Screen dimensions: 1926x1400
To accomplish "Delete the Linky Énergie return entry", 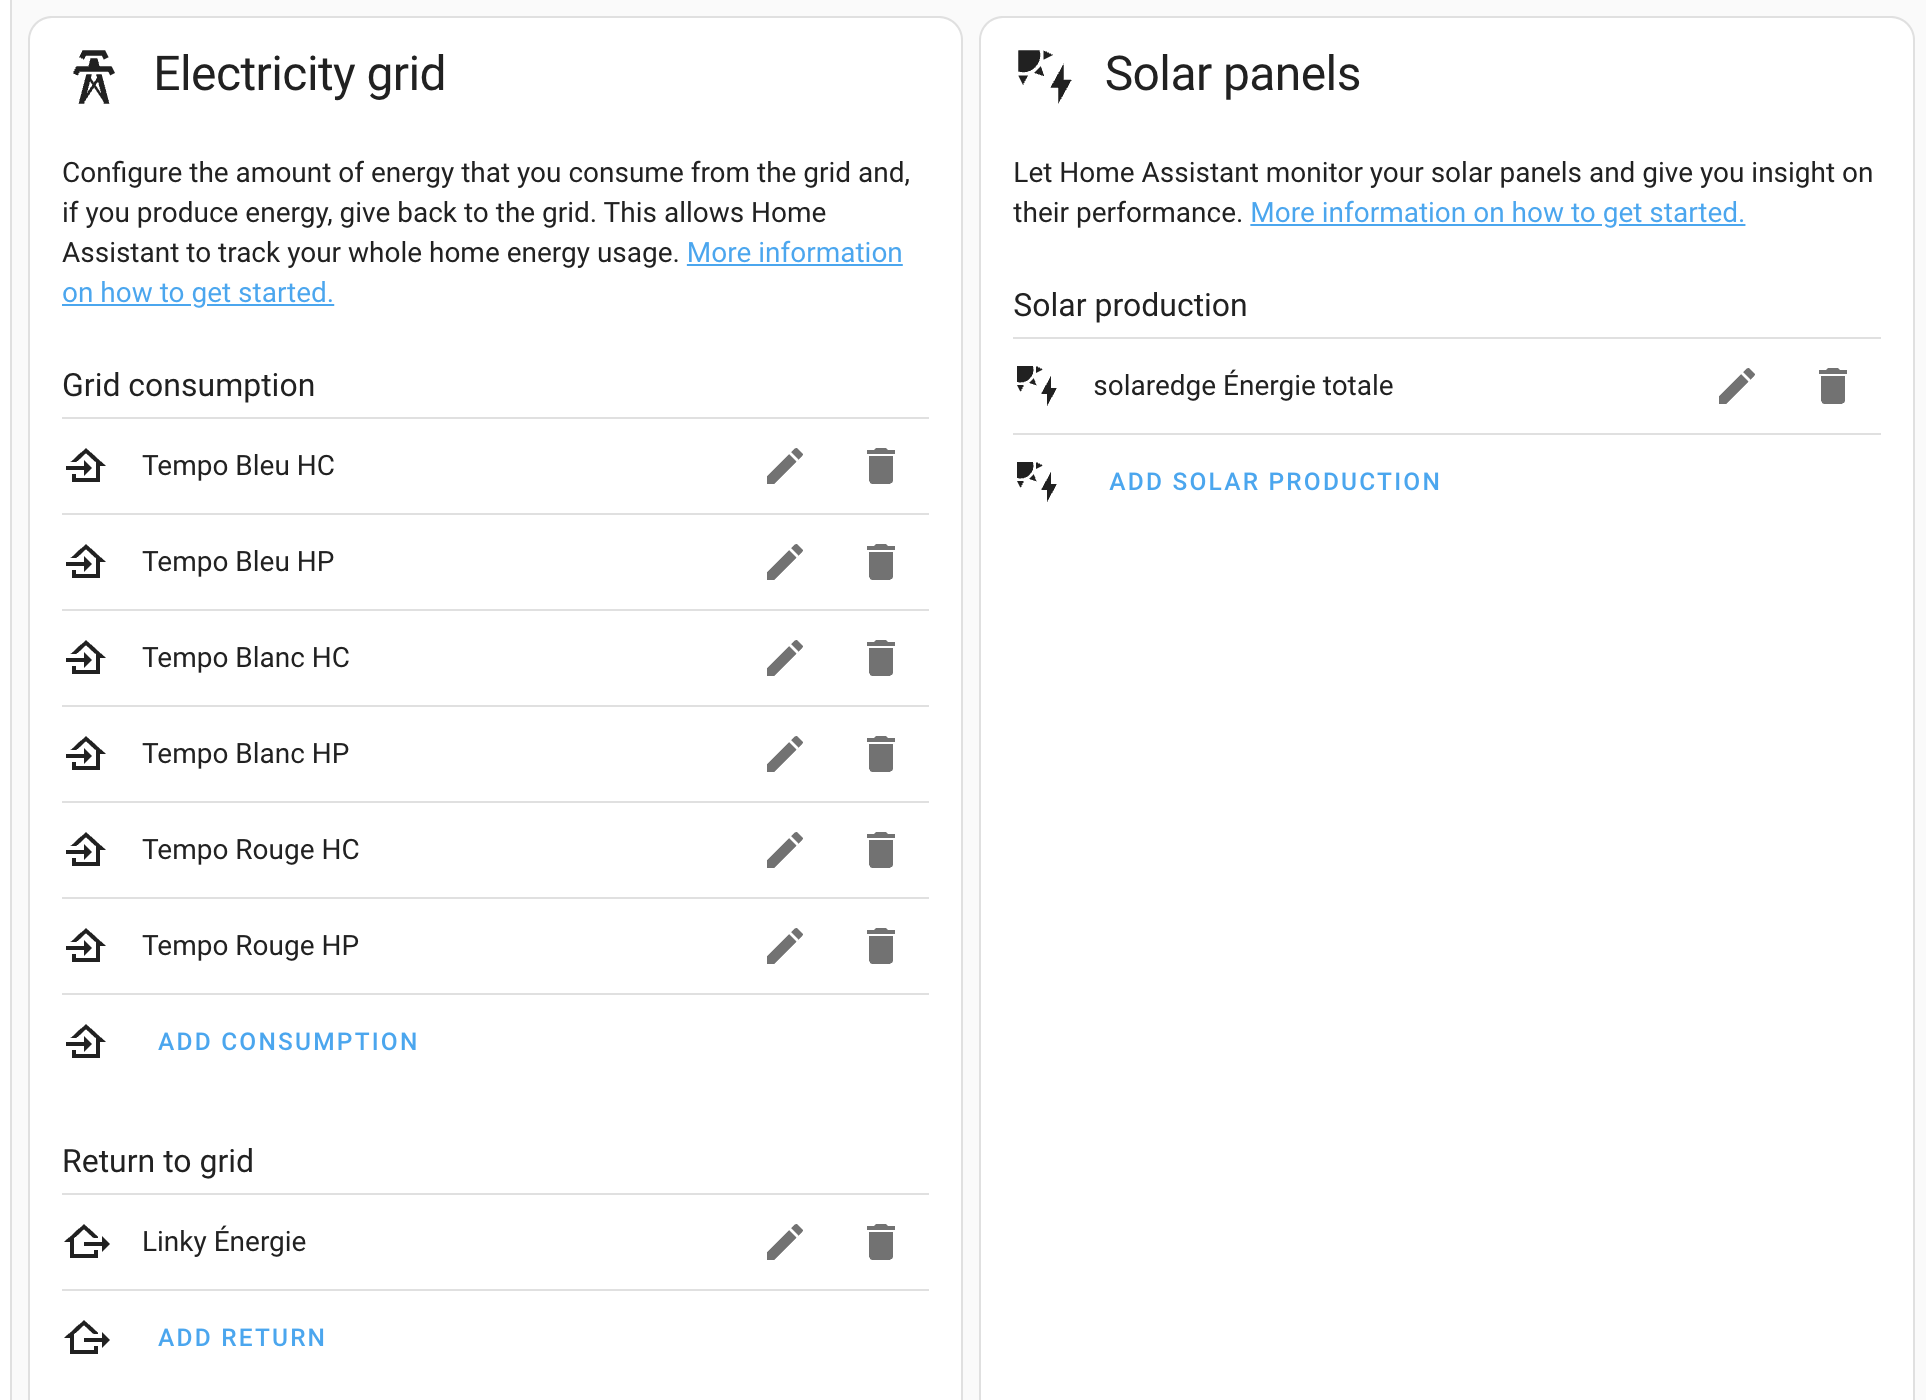I will [880, 1242].
